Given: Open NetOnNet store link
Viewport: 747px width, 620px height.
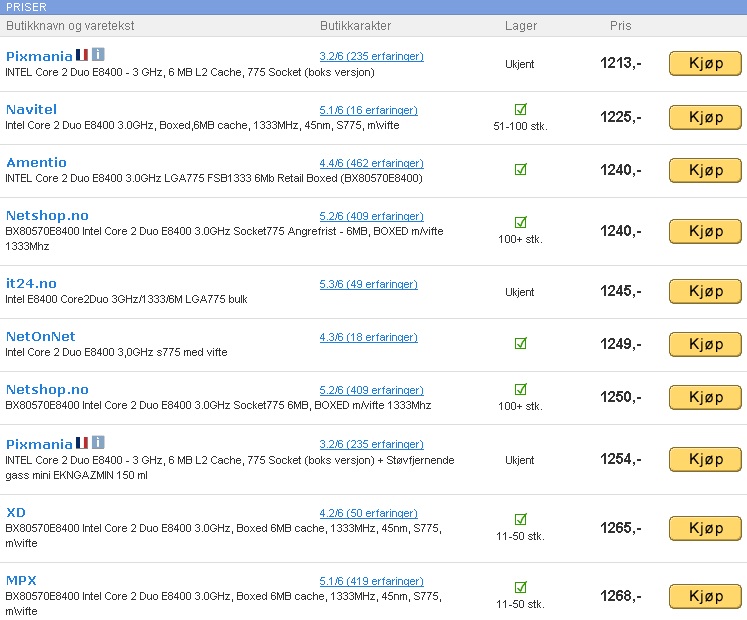Looking at the screenshot, I should [40, 336].
